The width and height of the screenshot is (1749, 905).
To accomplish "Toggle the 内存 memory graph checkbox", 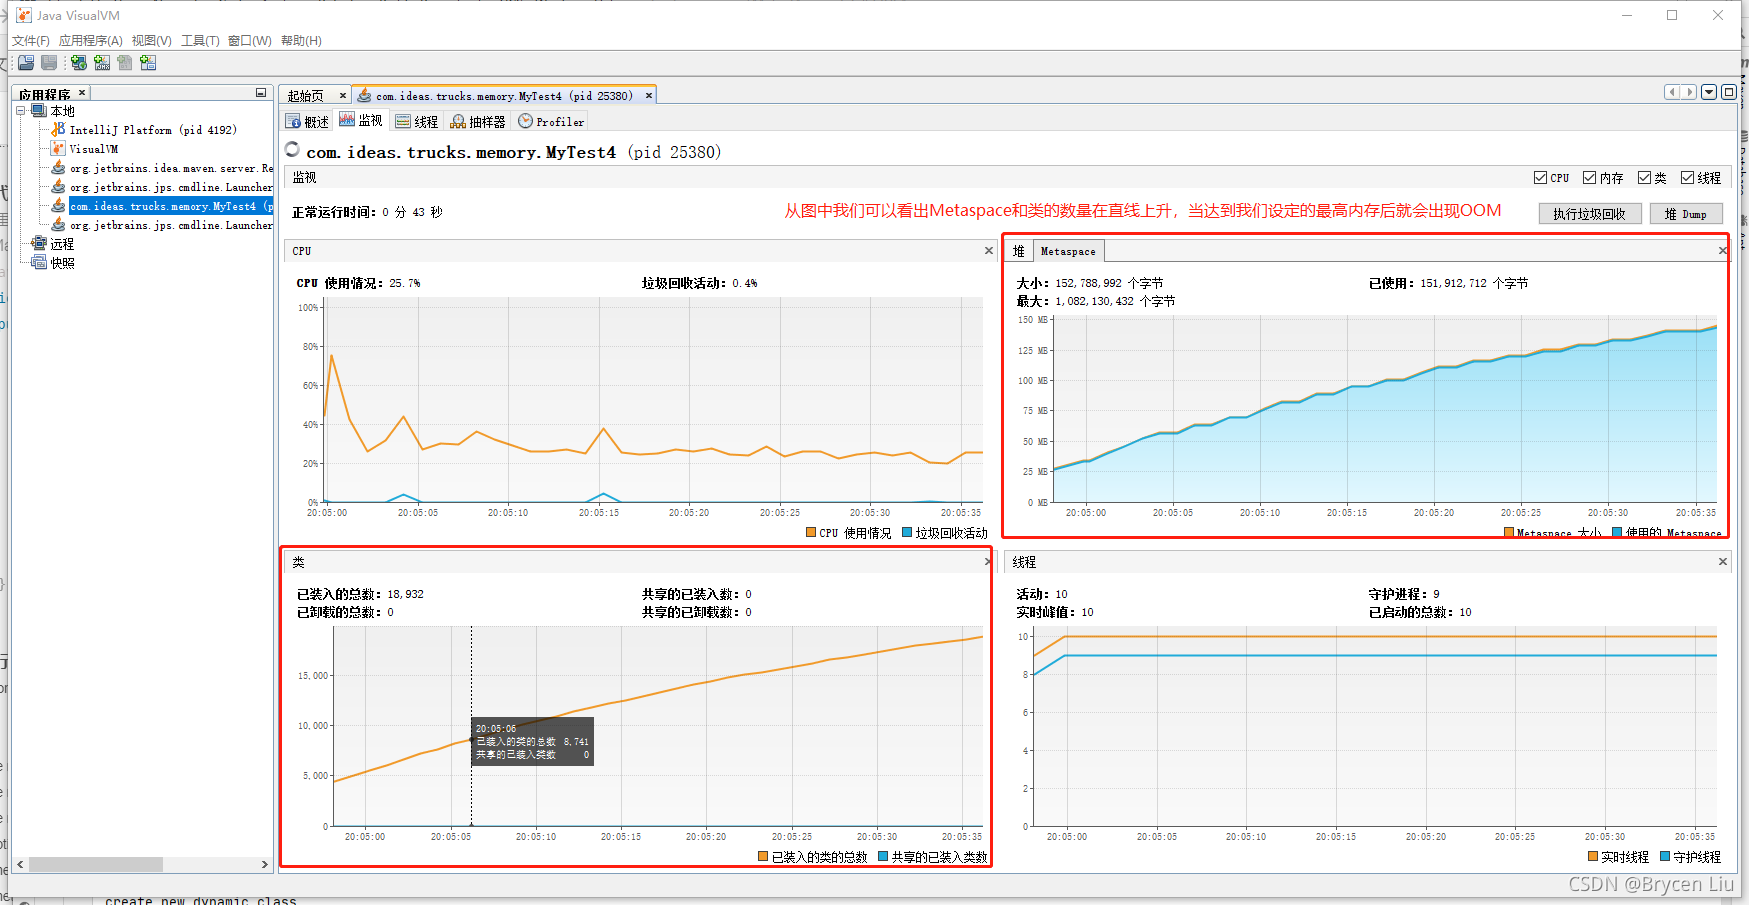I will tap(1589, 178).
